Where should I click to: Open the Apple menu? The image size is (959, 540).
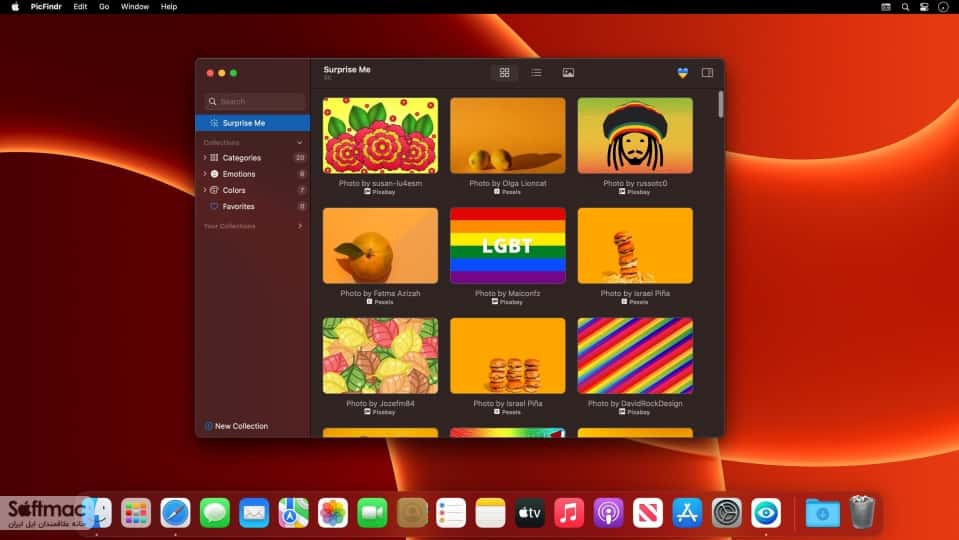pos(15,7)
